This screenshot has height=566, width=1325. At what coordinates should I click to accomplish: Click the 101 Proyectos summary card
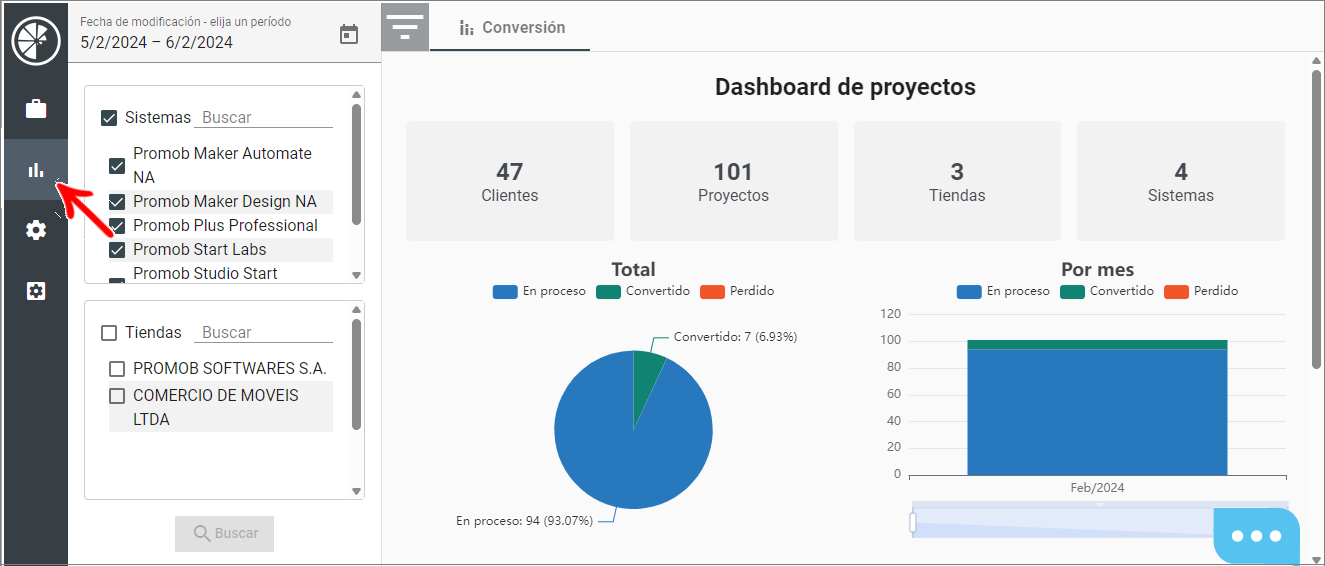(x=733, y=181)
